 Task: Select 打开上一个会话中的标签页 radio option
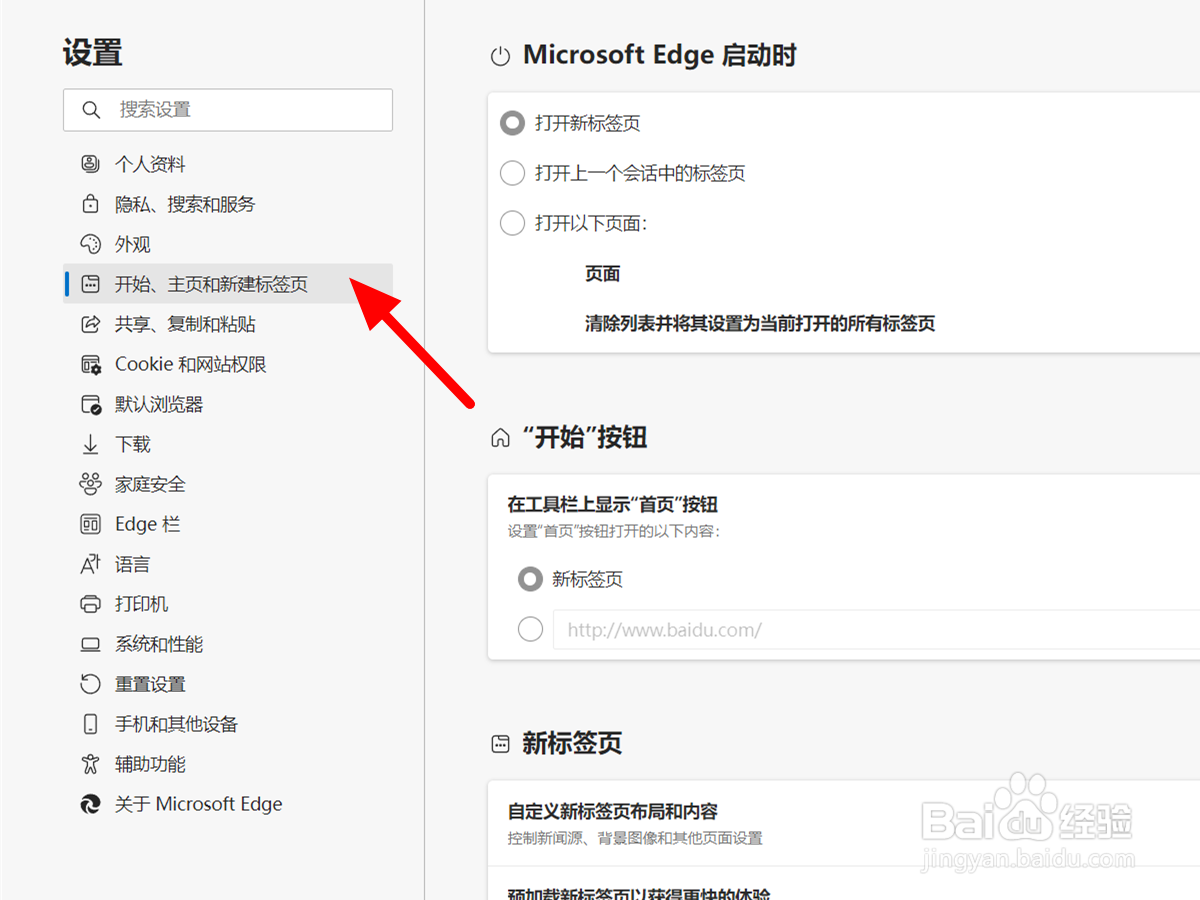512,173
